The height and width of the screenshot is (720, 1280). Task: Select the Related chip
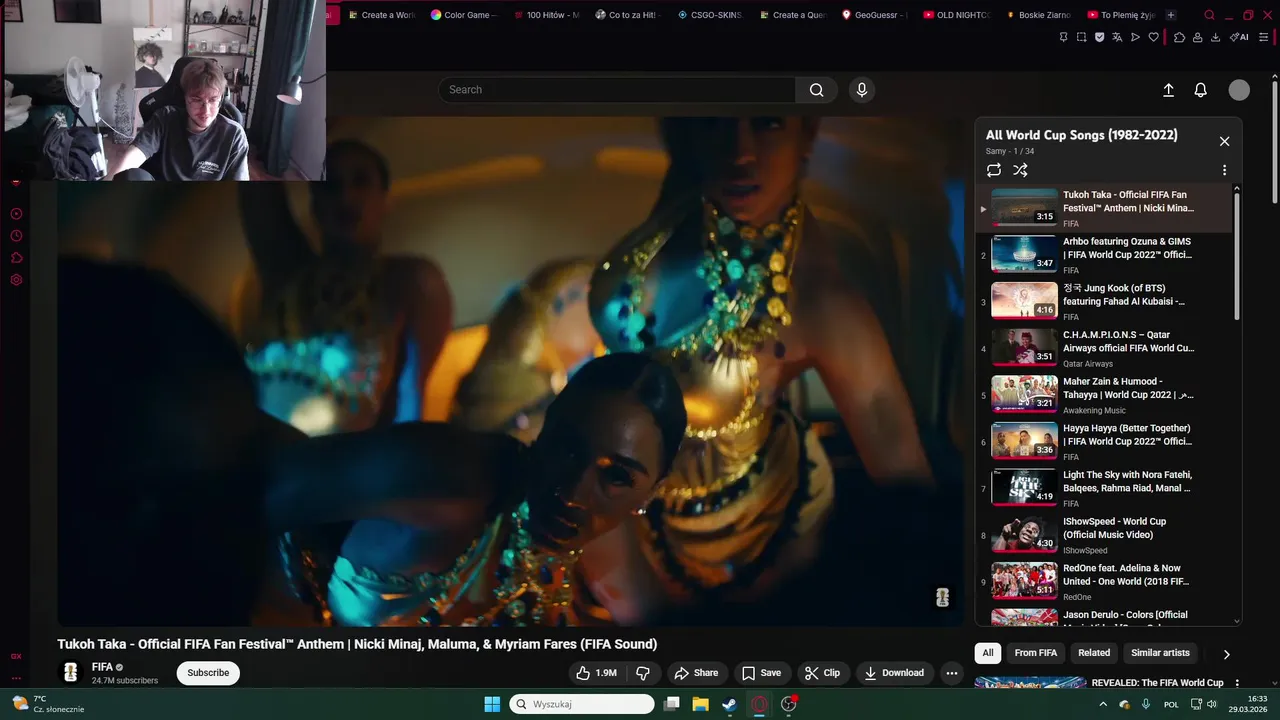pos(1094,653)
